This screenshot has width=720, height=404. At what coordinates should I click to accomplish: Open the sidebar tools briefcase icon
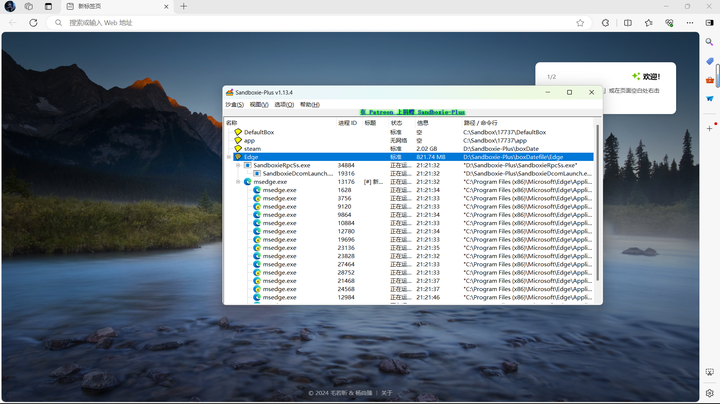709,80
